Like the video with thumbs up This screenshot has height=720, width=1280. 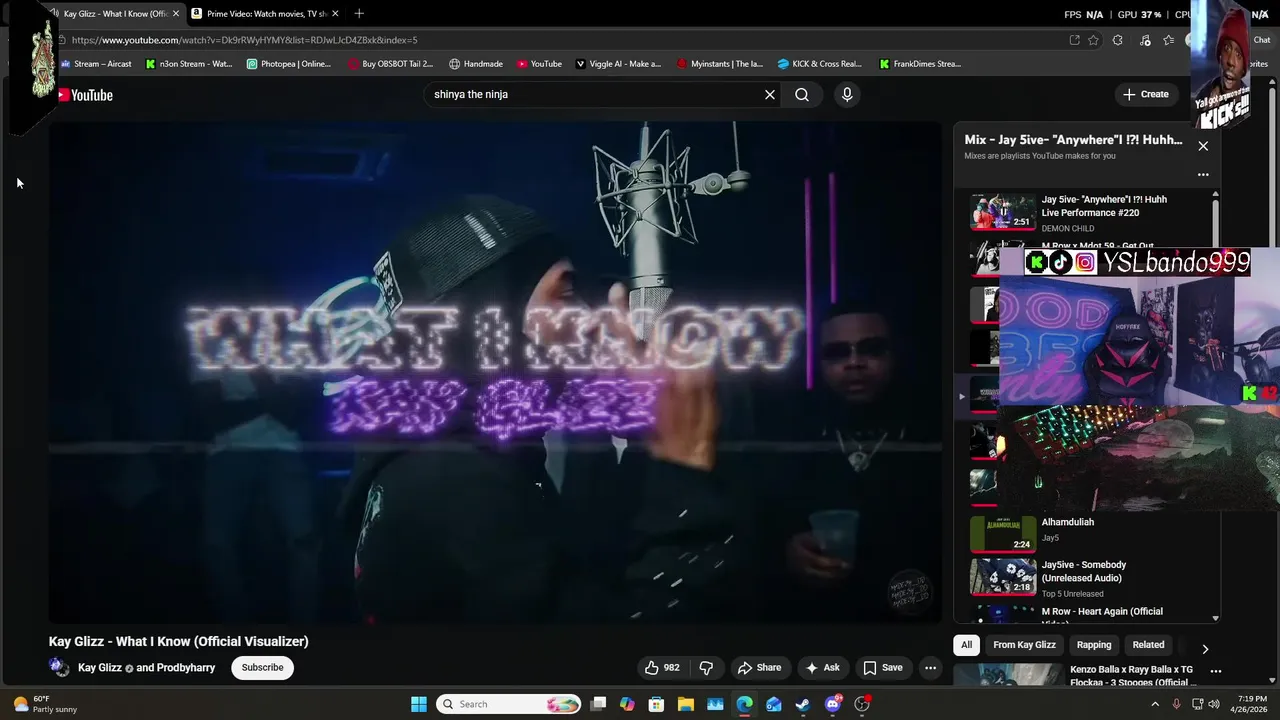click(662, 668)
